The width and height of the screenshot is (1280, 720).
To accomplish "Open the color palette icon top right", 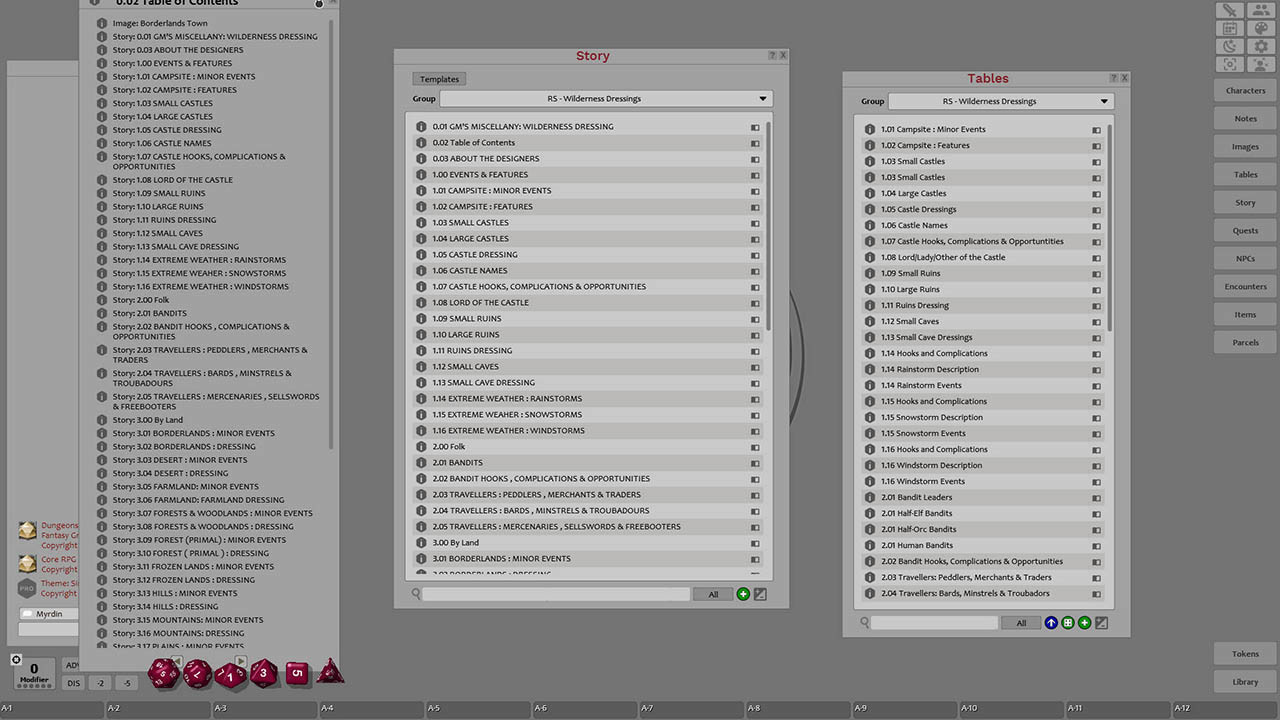I will (x=1260, y=28).
